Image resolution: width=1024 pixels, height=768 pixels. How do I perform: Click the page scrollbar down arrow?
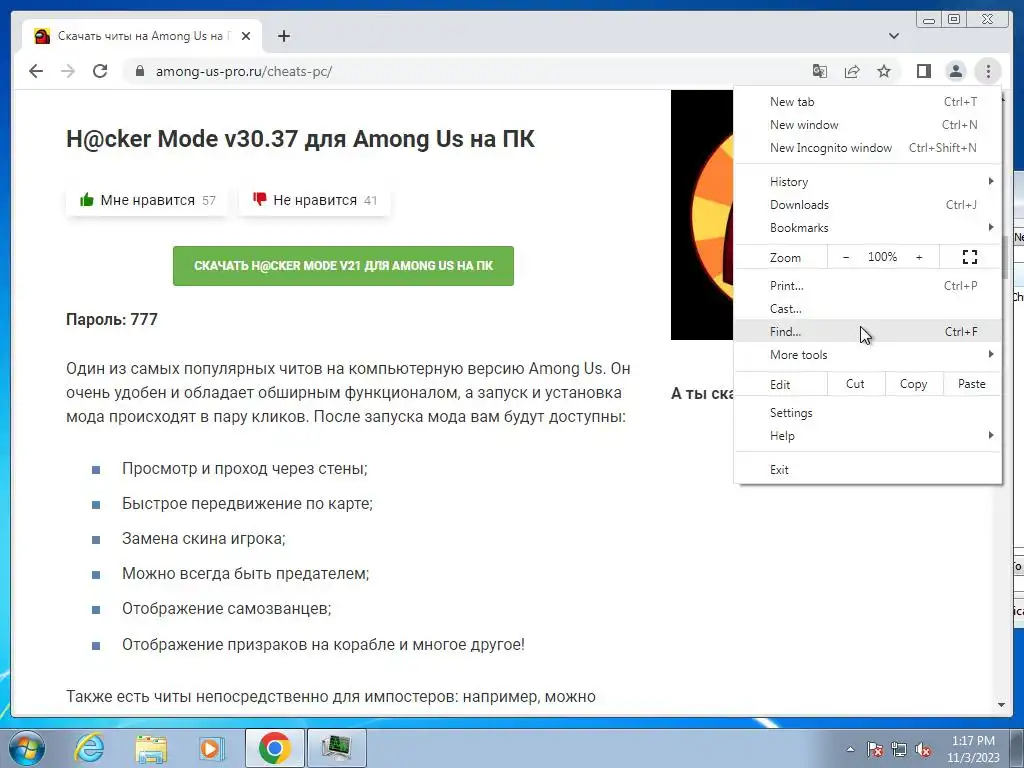tap(1001, 705)
